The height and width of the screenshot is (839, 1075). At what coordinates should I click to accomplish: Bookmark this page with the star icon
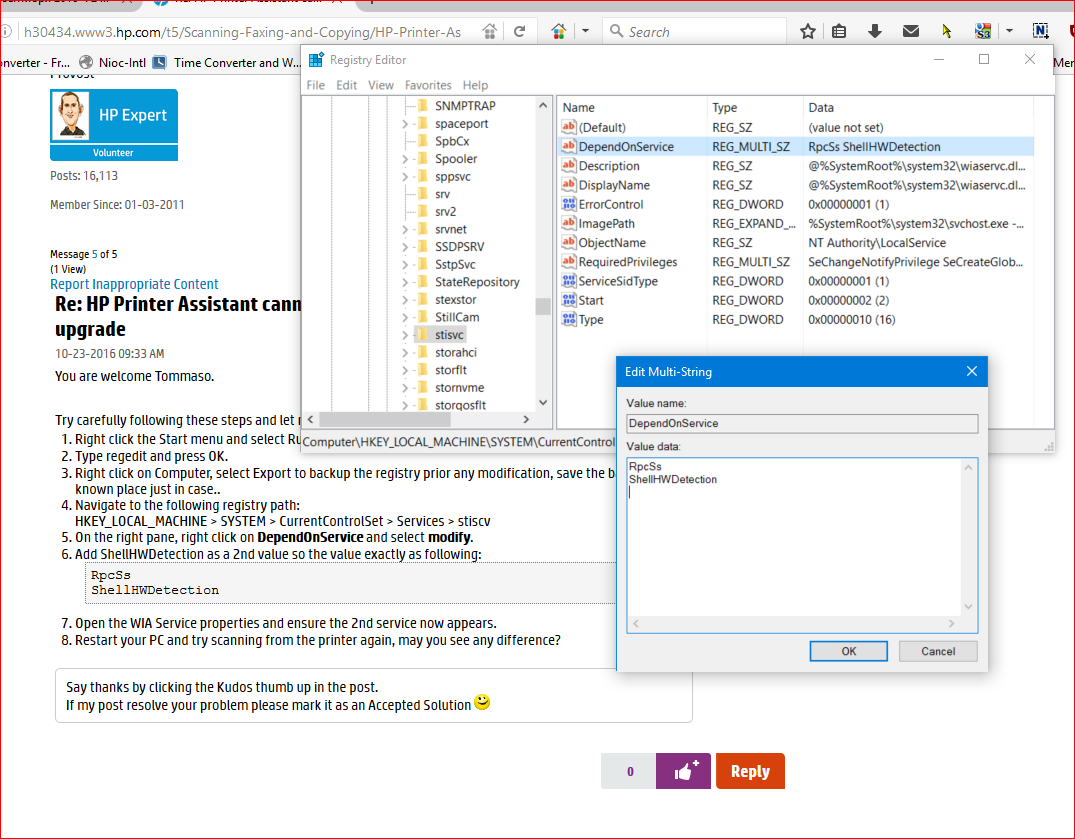point(808,32)
